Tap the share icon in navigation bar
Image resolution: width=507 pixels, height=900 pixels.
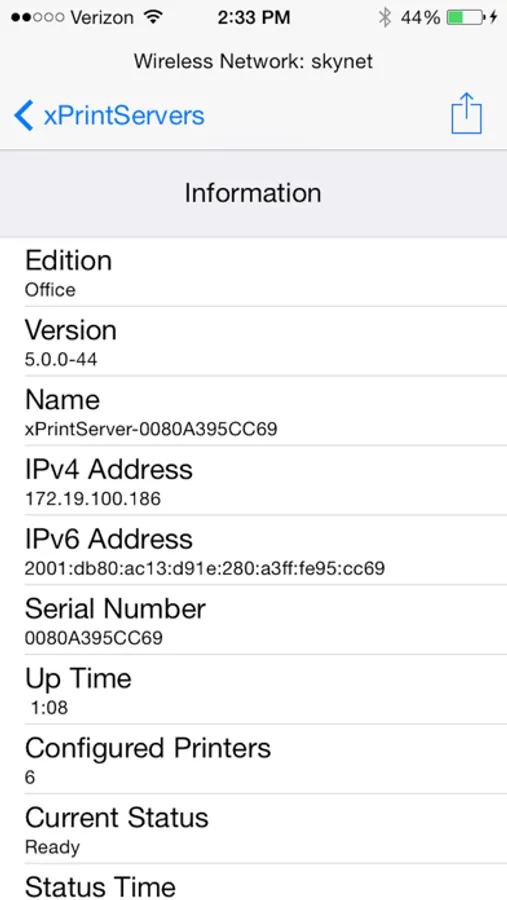coord(466,113)
